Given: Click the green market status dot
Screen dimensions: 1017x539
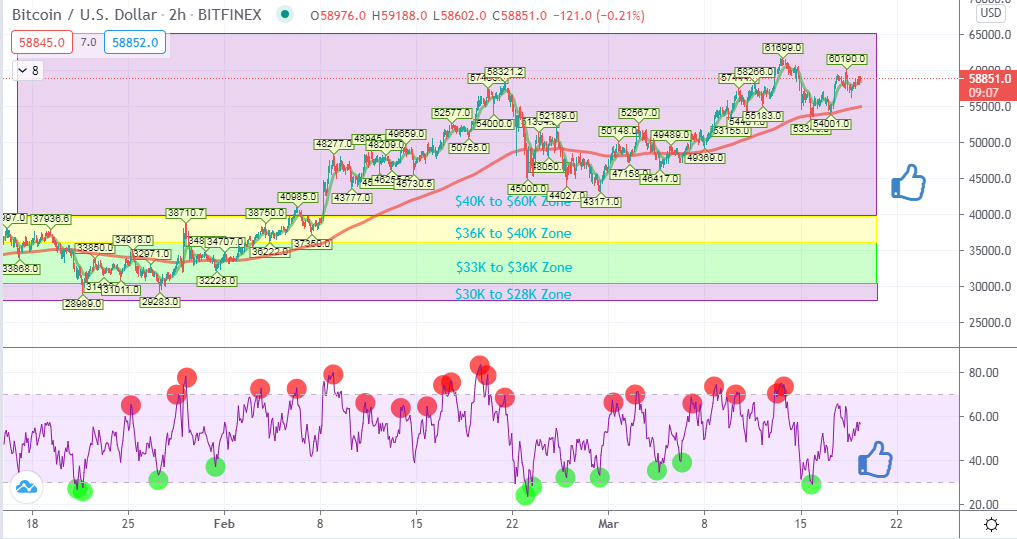Looking at the screenshot, I should point(285,14).
